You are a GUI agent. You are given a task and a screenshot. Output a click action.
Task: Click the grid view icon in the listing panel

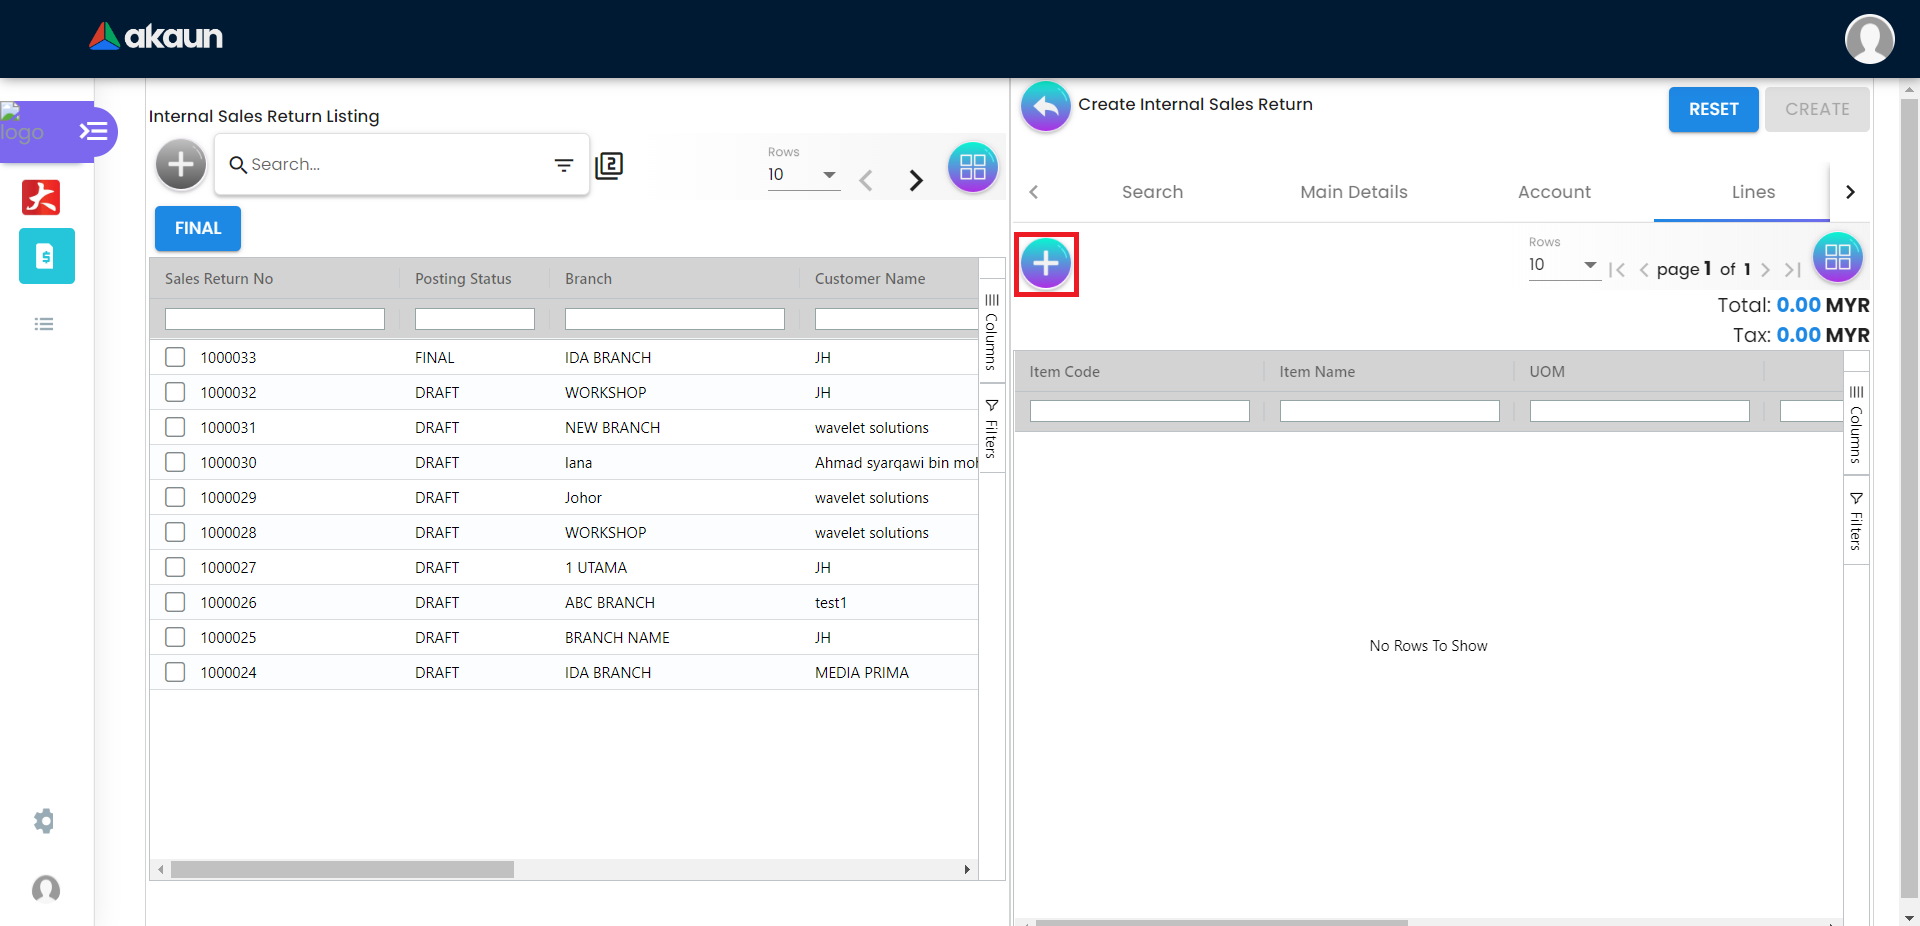(x=972, y=167)
